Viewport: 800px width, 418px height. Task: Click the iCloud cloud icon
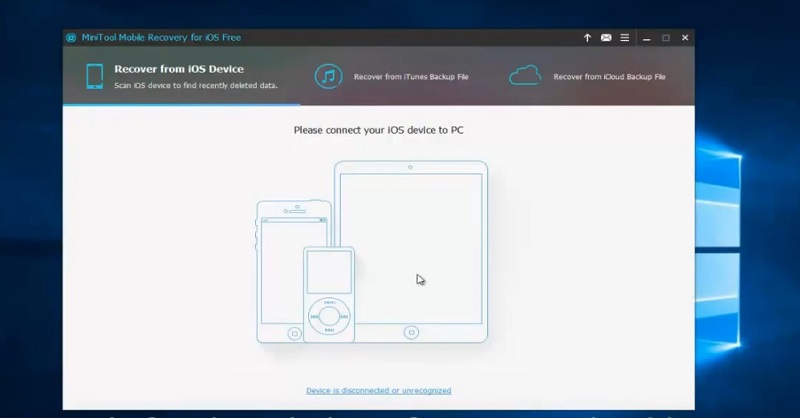click(x=525, y=76)
